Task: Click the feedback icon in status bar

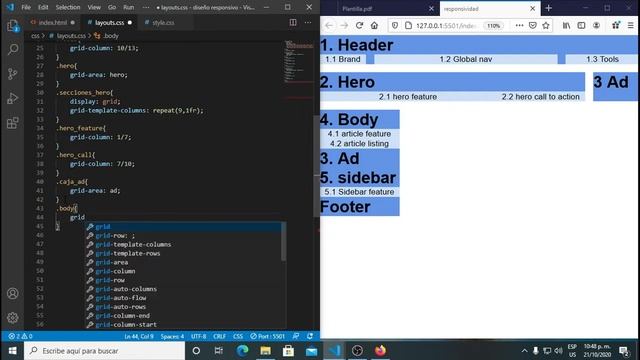Action: [x=296, y=336]
